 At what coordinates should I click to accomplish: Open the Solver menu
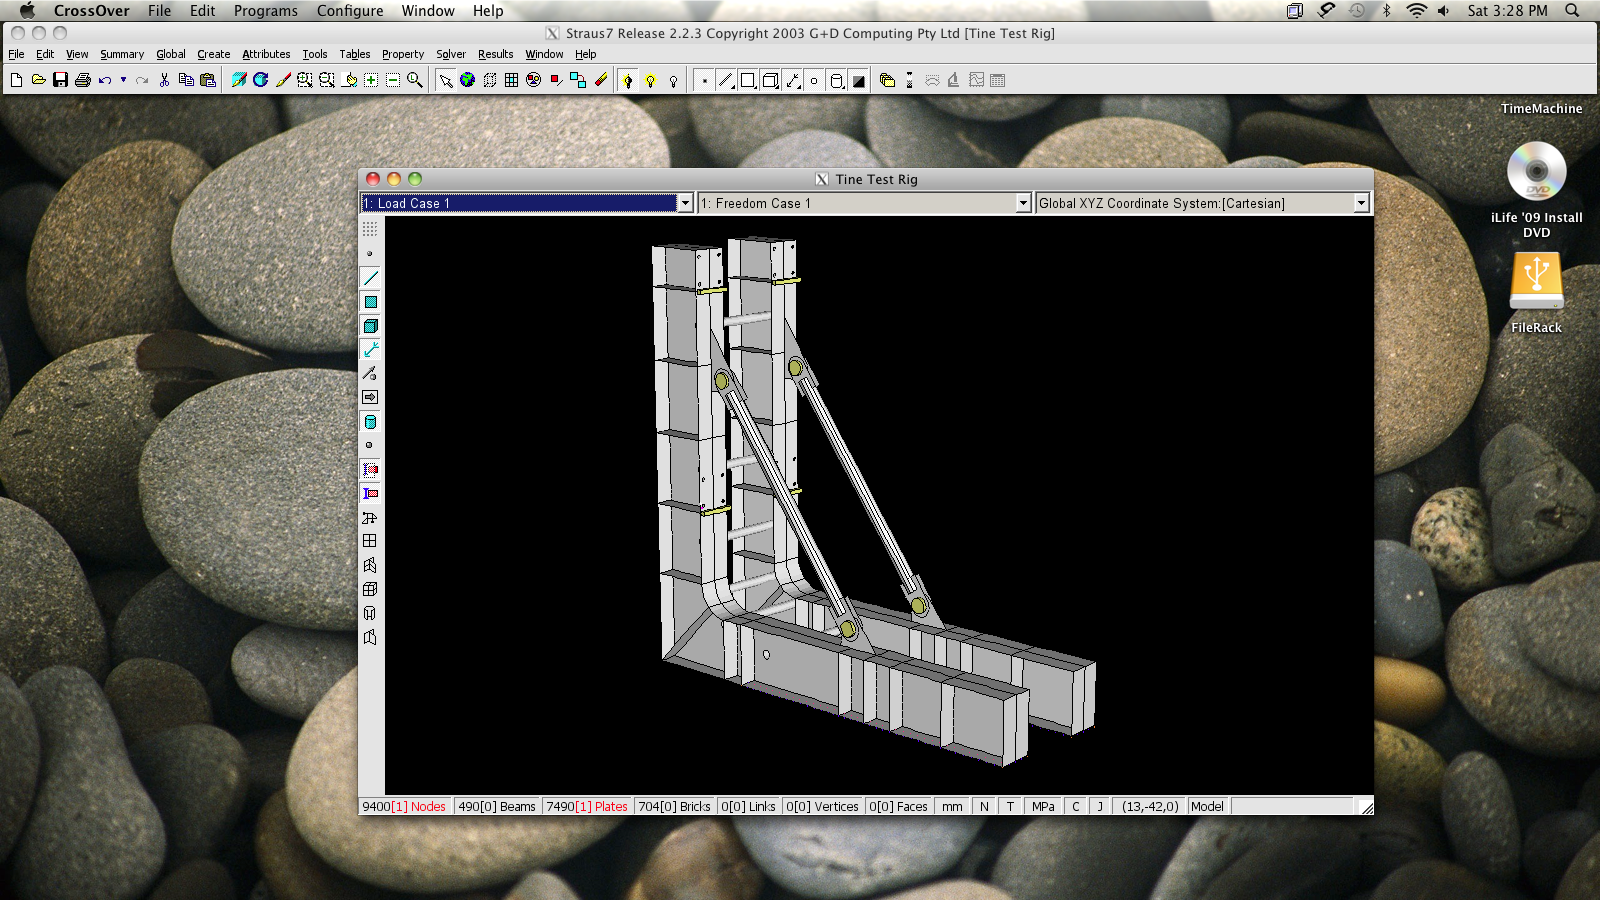[451, 54]
